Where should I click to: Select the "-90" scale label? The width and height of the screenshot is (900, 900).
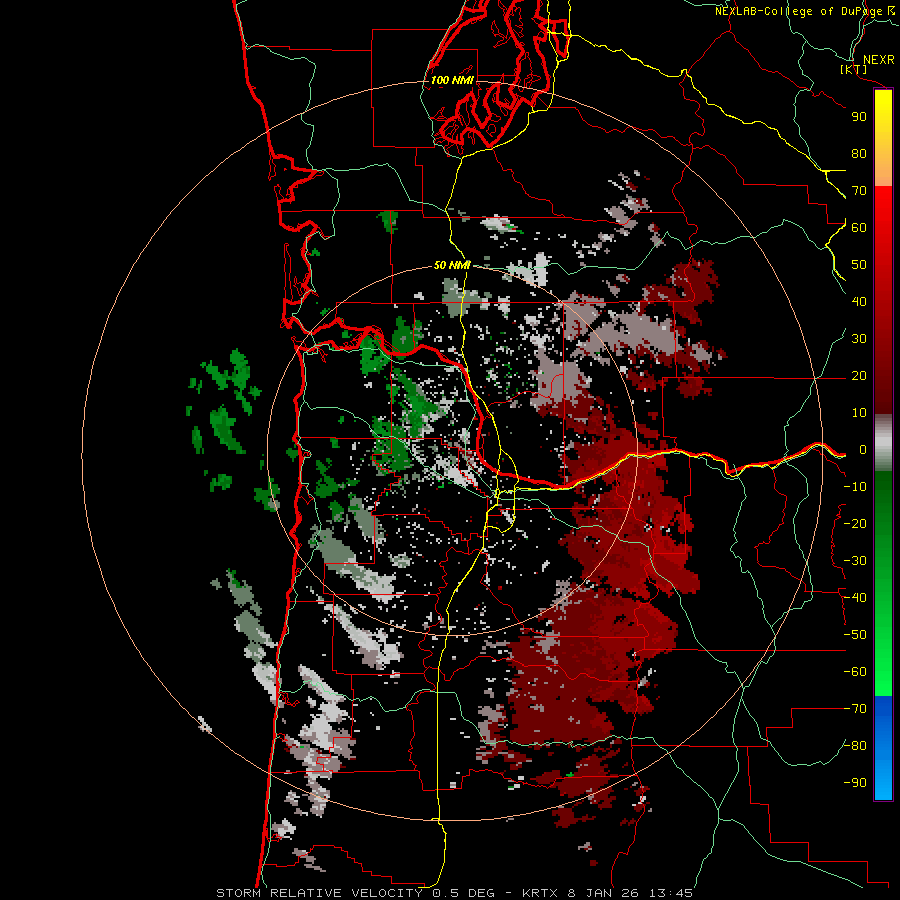[x=855, y=783]
